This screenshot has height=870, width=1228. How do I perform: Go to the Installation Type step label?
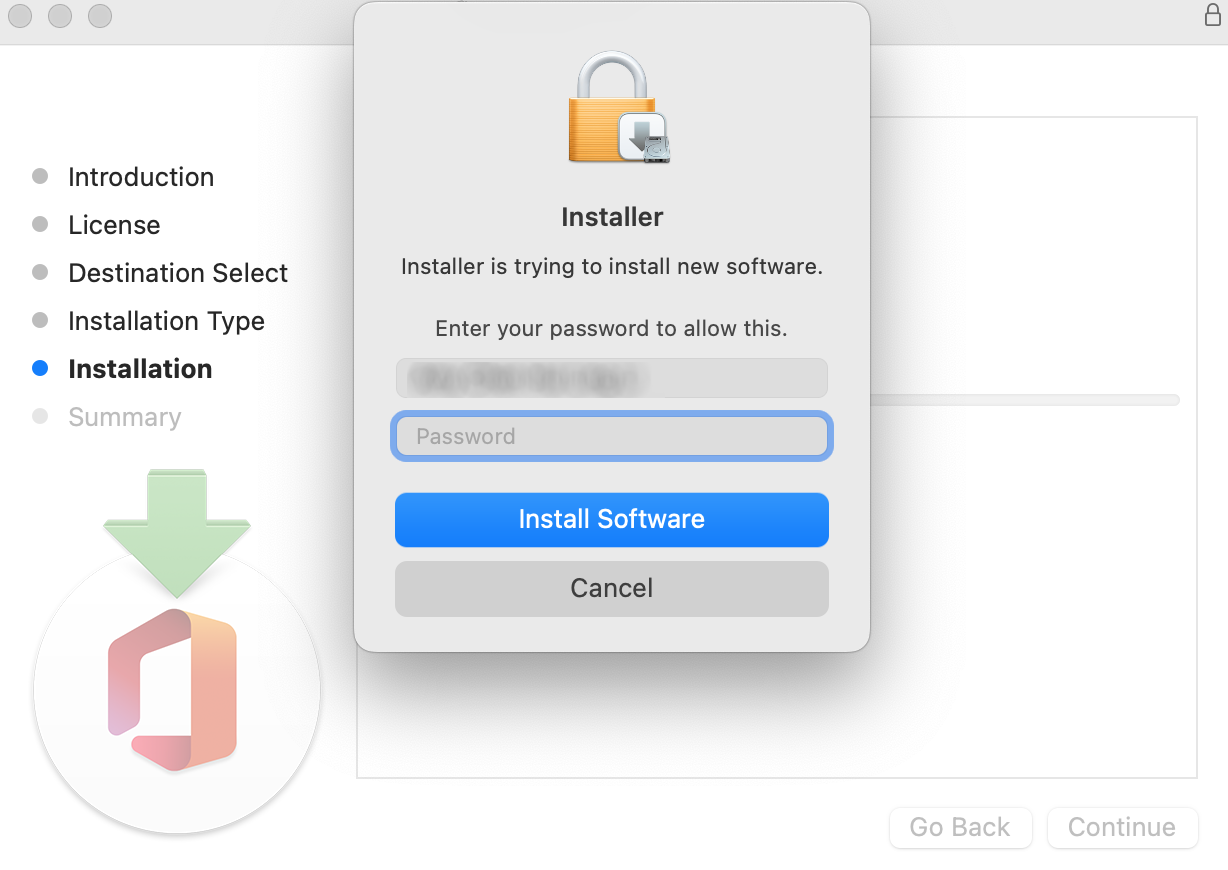point(166,321)
